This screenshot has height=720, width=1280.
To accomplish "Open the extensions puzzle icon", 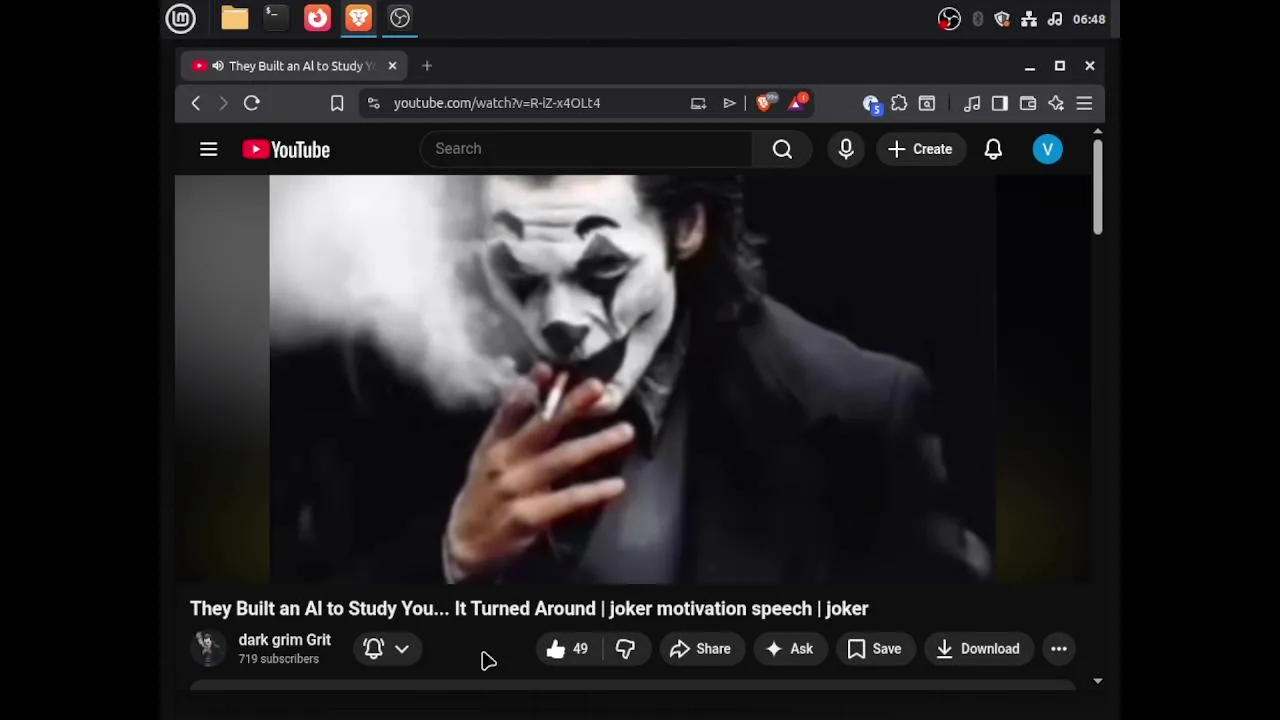I will (x=899, y=103).
